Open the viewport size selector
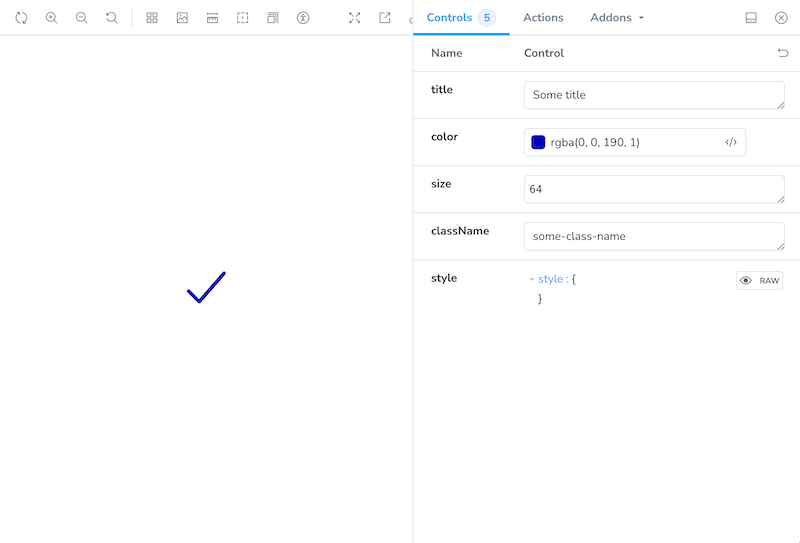 click(273, 18)
